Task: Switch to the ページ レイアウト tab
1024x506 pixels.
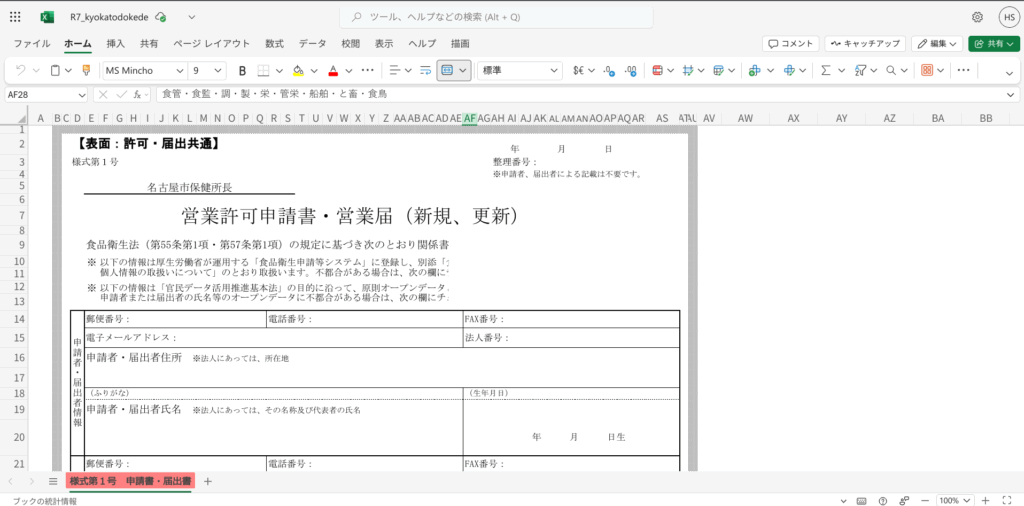Action: tap(212, 44)
